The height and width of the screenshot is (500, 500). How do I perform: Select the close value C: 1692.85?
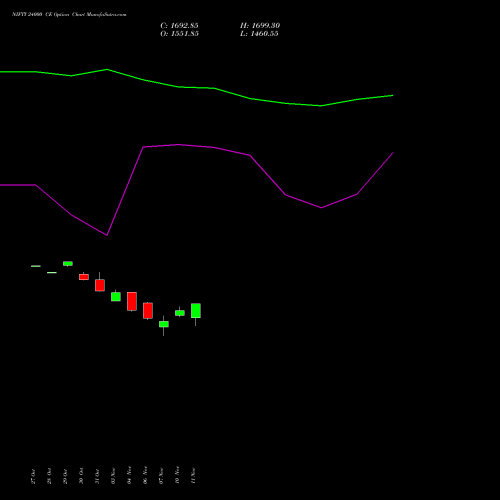pos(179,25)
